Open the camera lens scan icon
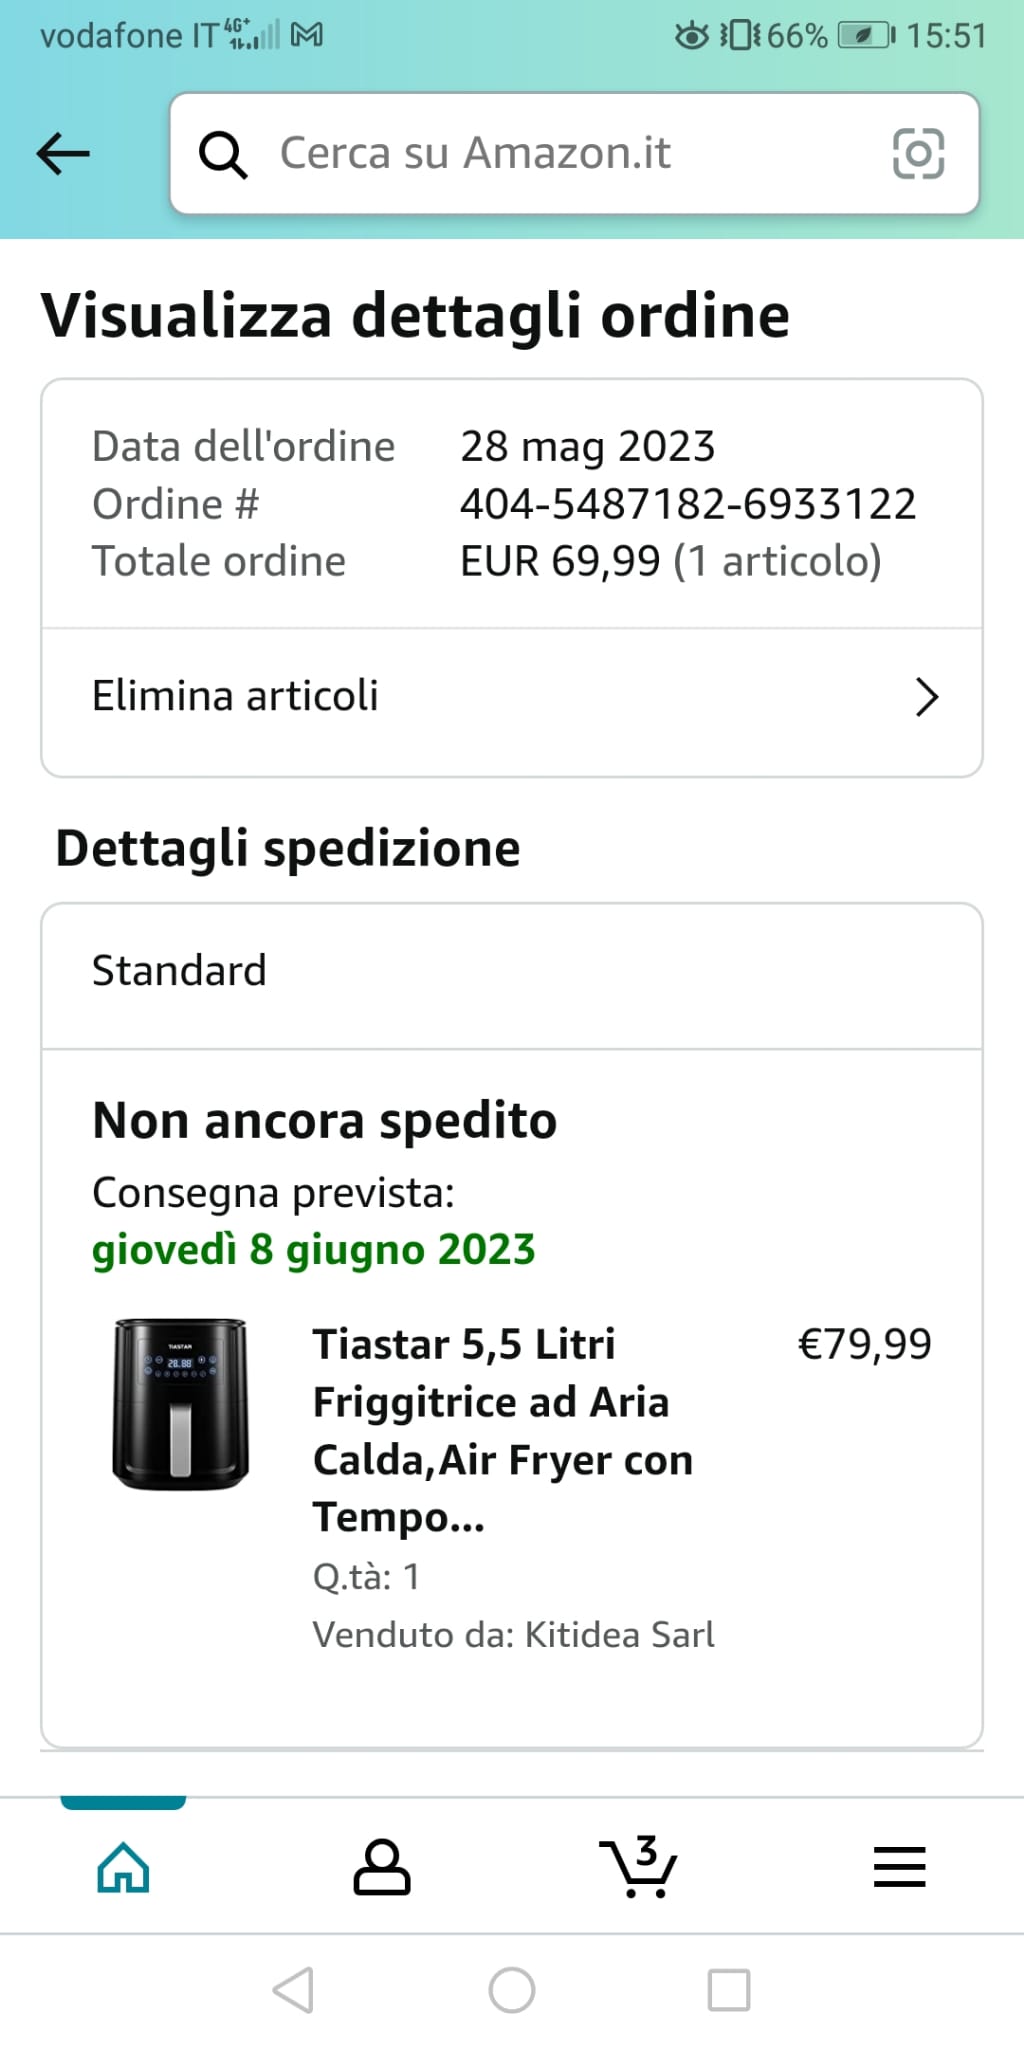Image resolution: width=1024 pixels, height=2048 pixels. tap(917, 154)
